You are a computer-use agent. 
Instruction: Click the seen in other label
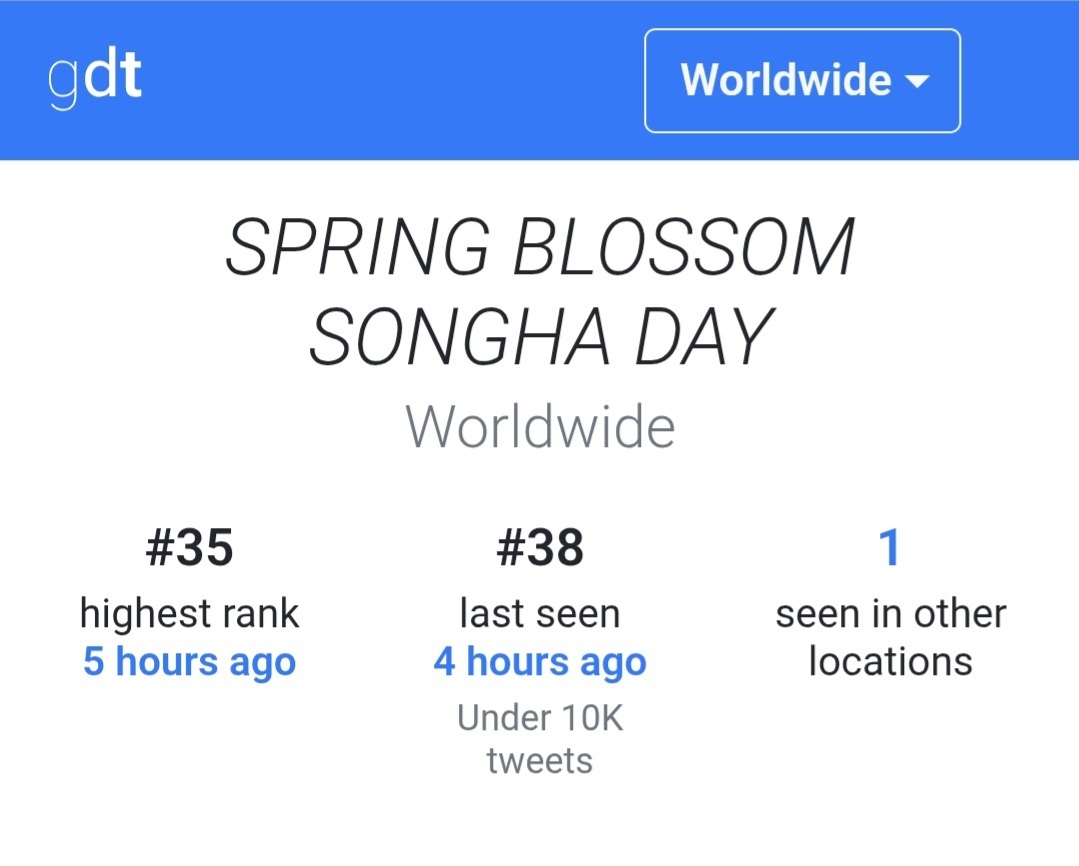tap(890, 613)
